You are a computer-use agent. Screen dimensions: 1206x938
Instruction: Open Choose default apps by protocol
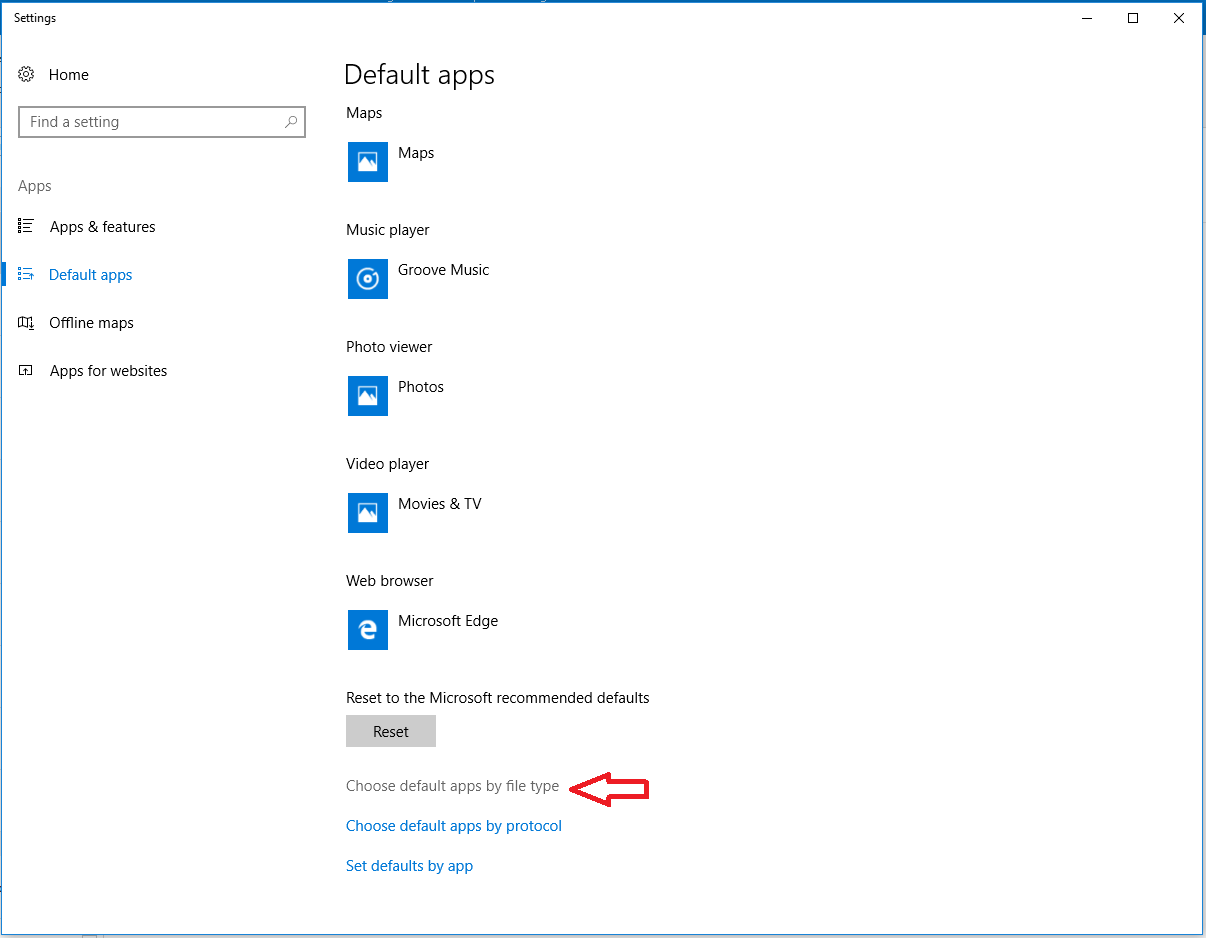(453, 826)
